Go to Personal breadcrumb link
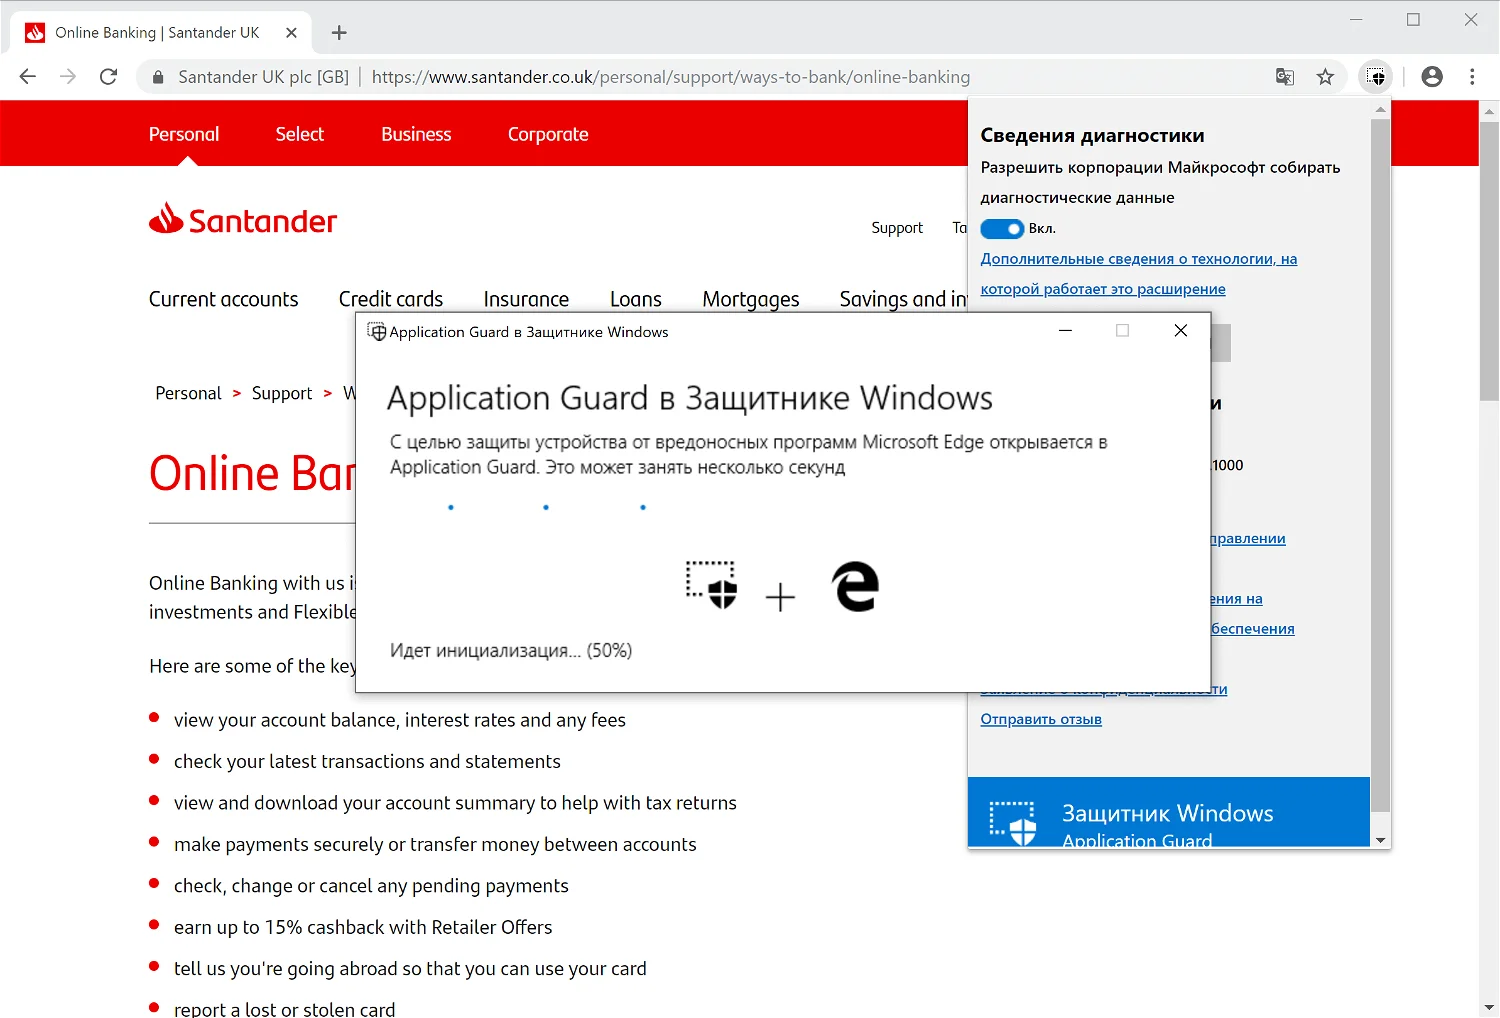1500x1018 pixels. point(188,393)
